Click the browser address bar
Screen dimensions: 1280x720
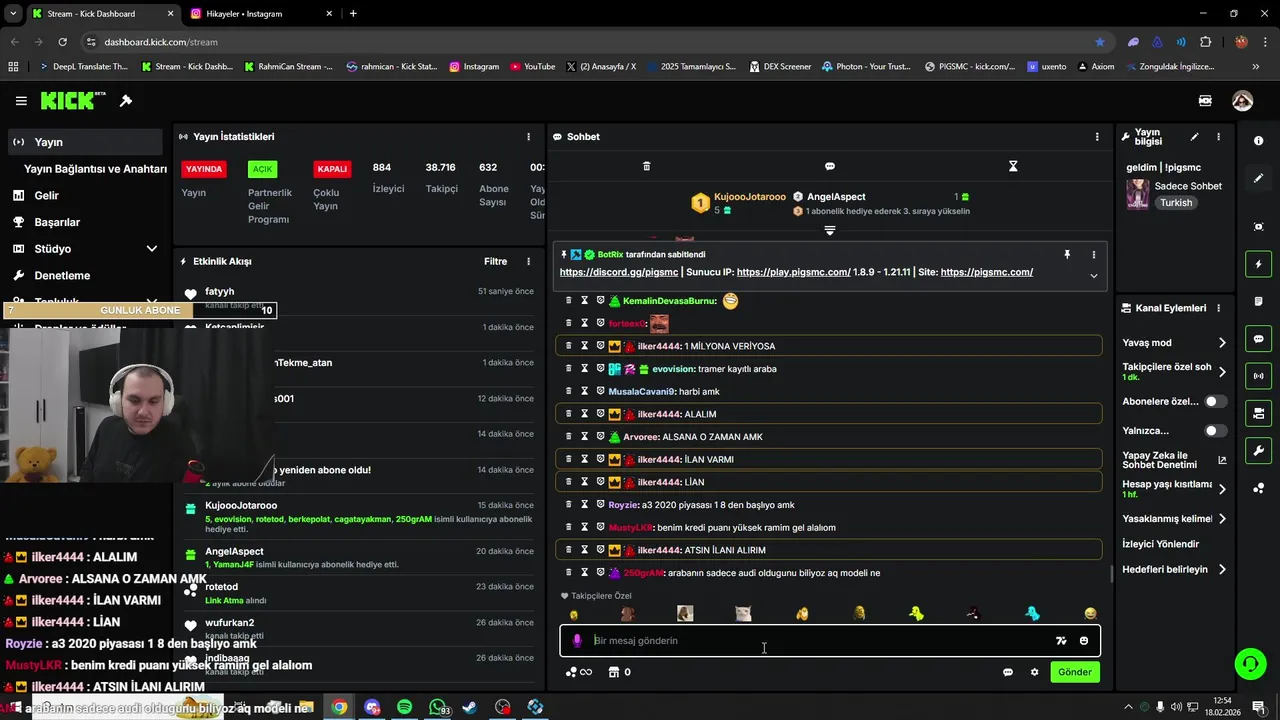click(590, 42)
